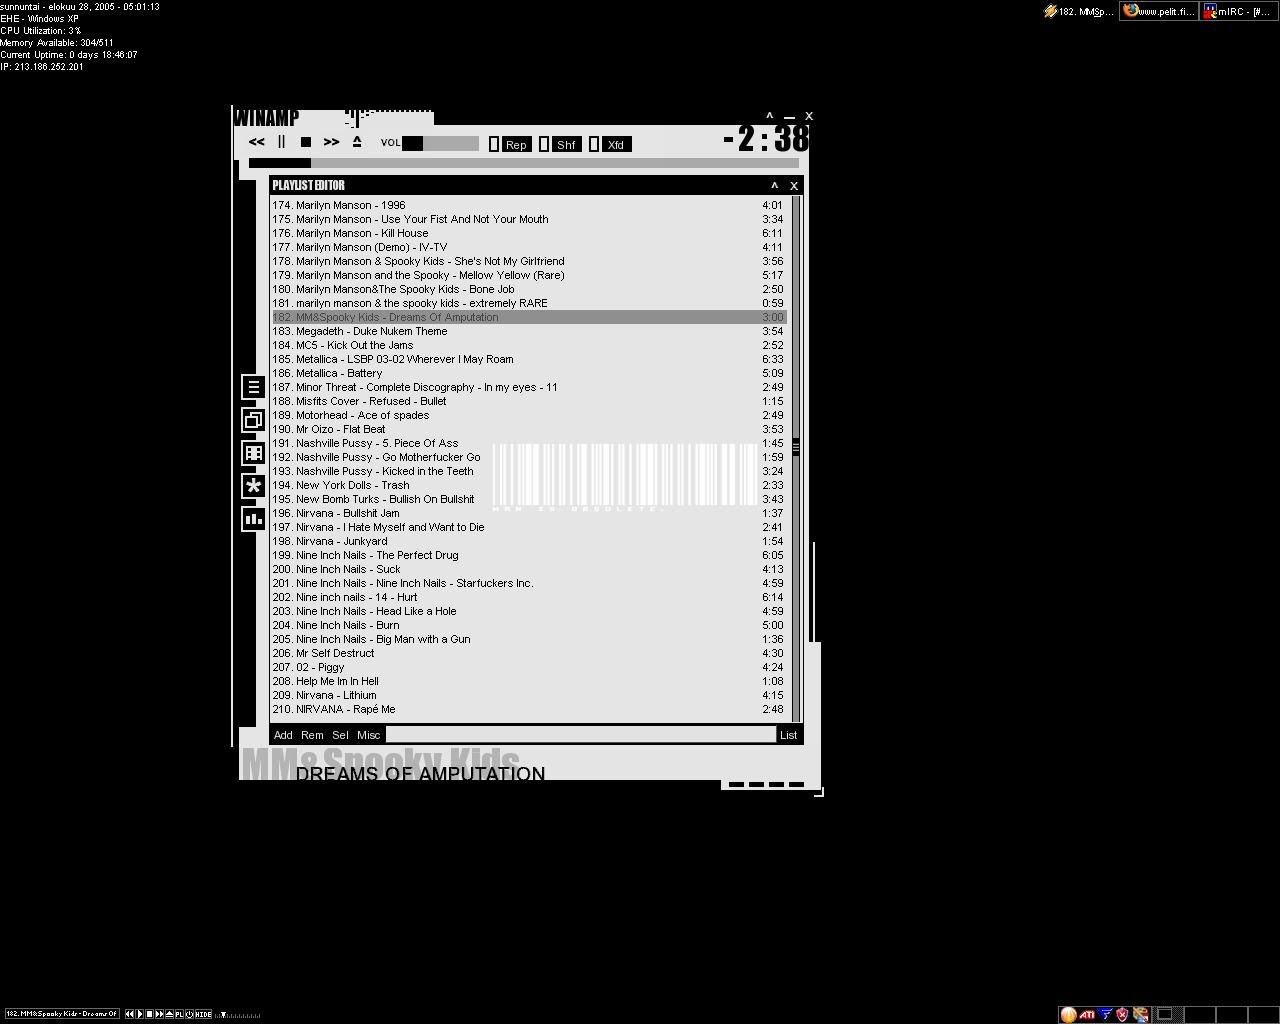The height and width of the screenshot is (1024, 1280).
Task: Click the mini player bar position slider
Action: tap(240, 1015)
